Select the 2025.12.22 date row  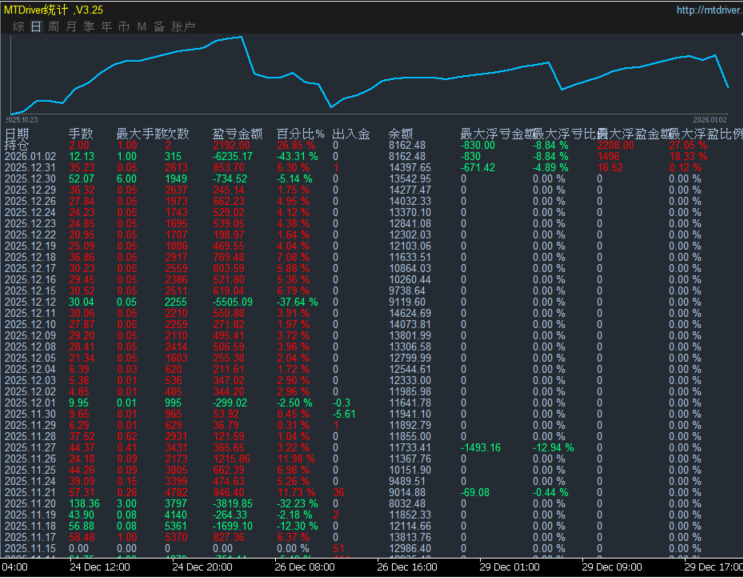[x=30, y=235]
